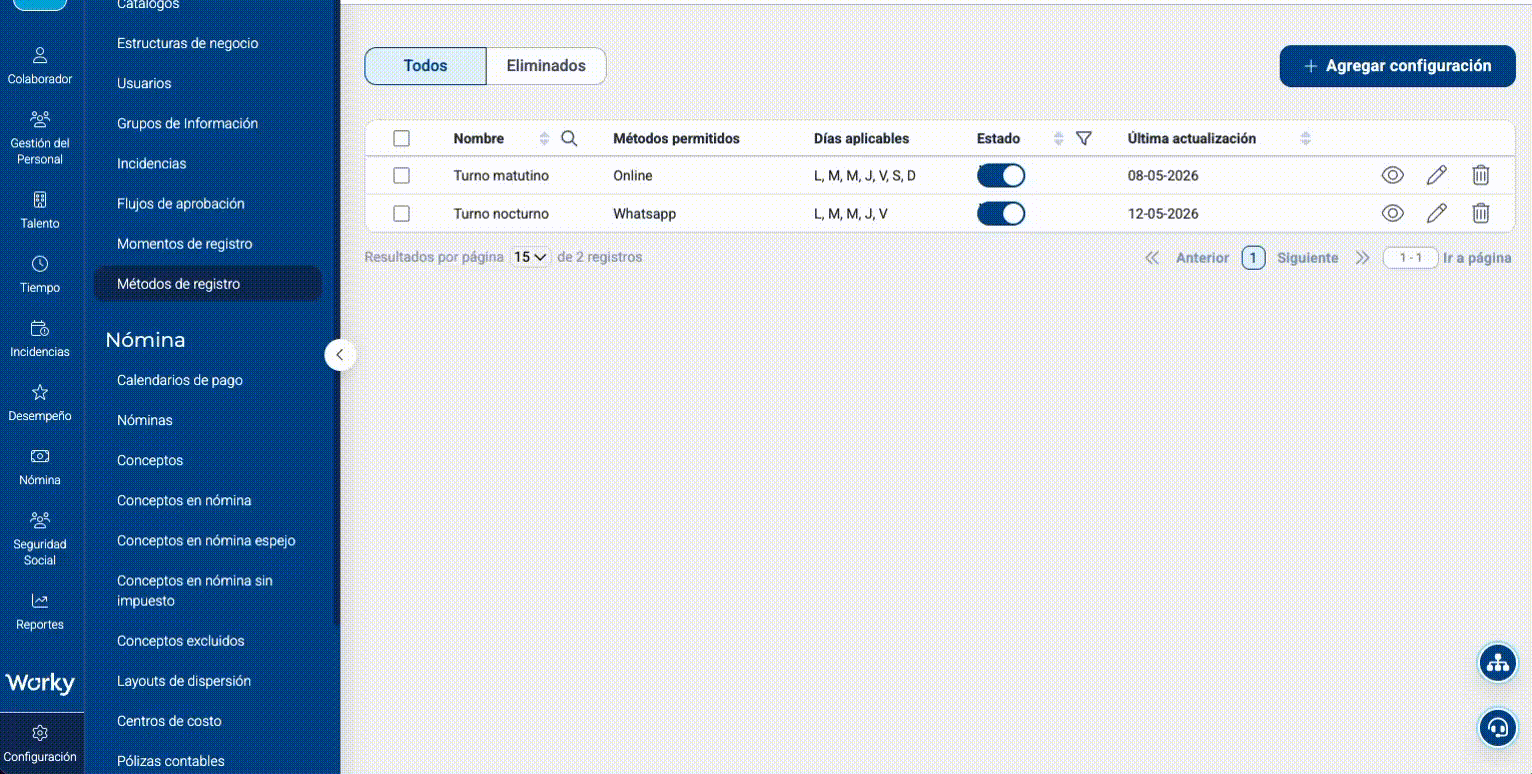Check the Turno nocturno row checkbox
This screenshot has height=774, width=1532.
(402, 213)
